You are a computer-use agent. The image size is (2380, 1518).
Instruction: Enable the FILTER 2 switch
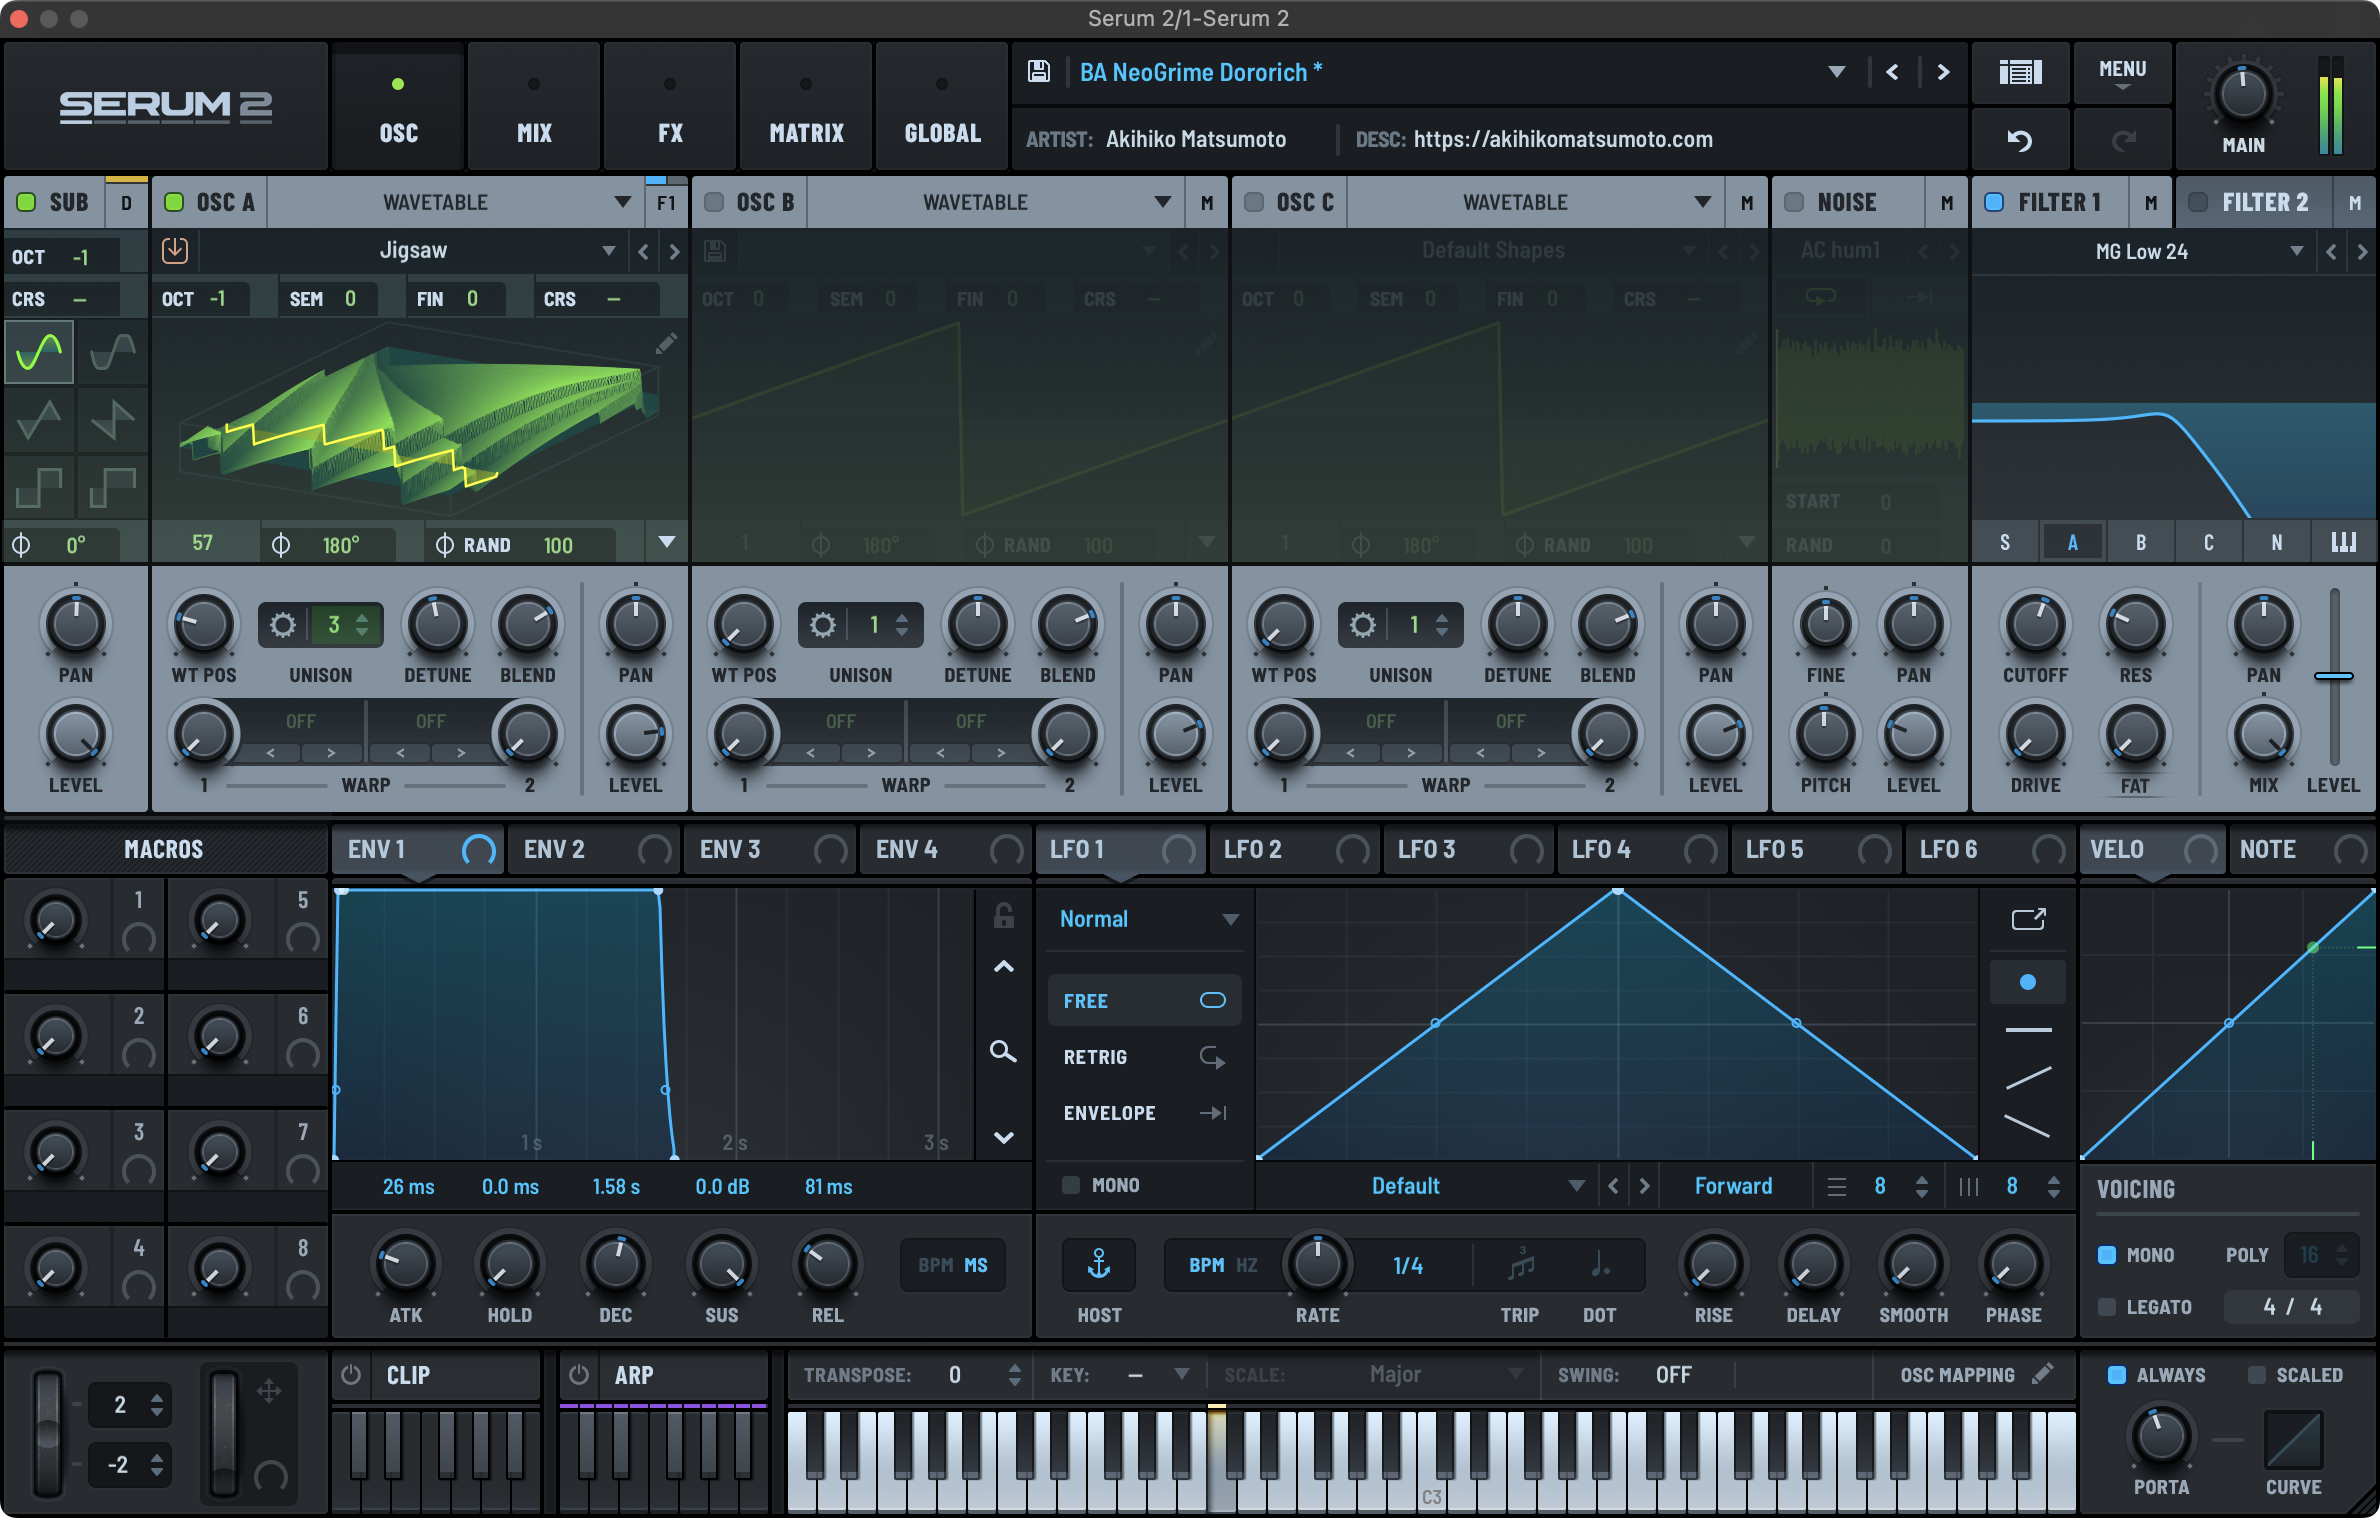coord(2198,202)
